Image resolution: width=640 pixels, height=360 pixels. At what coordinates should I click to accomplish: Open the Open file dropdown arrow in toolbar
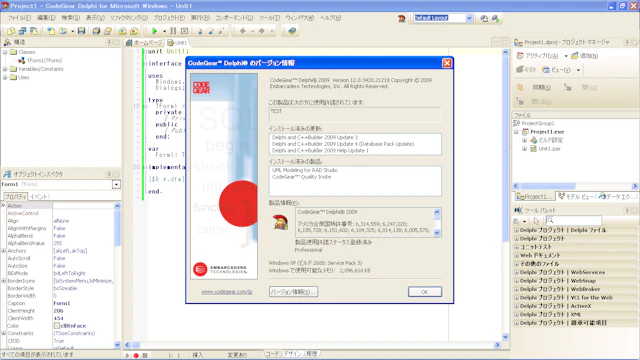(x=73, y=31)
